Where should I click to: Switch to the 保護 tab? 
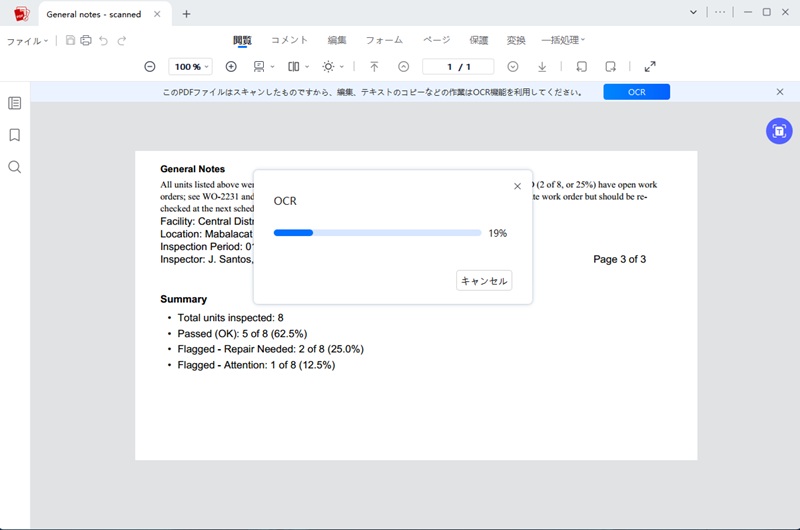tap(479, 40)
